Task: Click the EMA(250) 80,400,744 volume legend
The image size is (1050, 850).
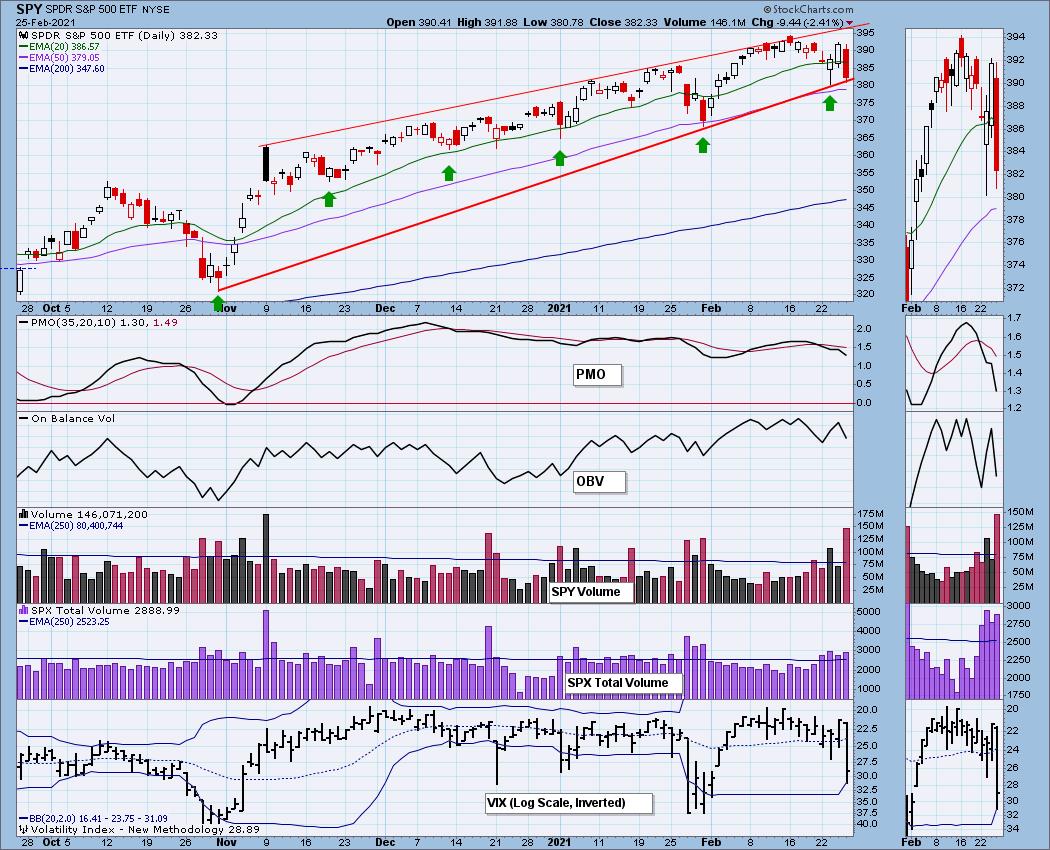Action: coord(71,526)
